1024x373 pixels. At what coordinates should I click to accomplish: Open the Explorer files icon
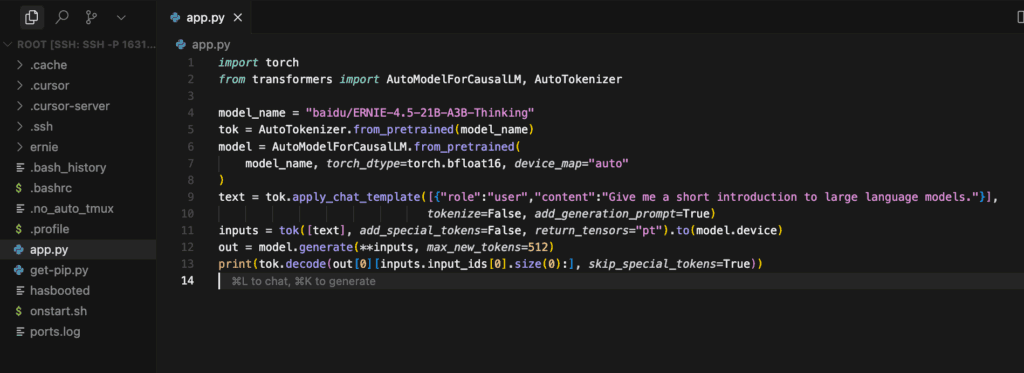click(x=31, y=17)
